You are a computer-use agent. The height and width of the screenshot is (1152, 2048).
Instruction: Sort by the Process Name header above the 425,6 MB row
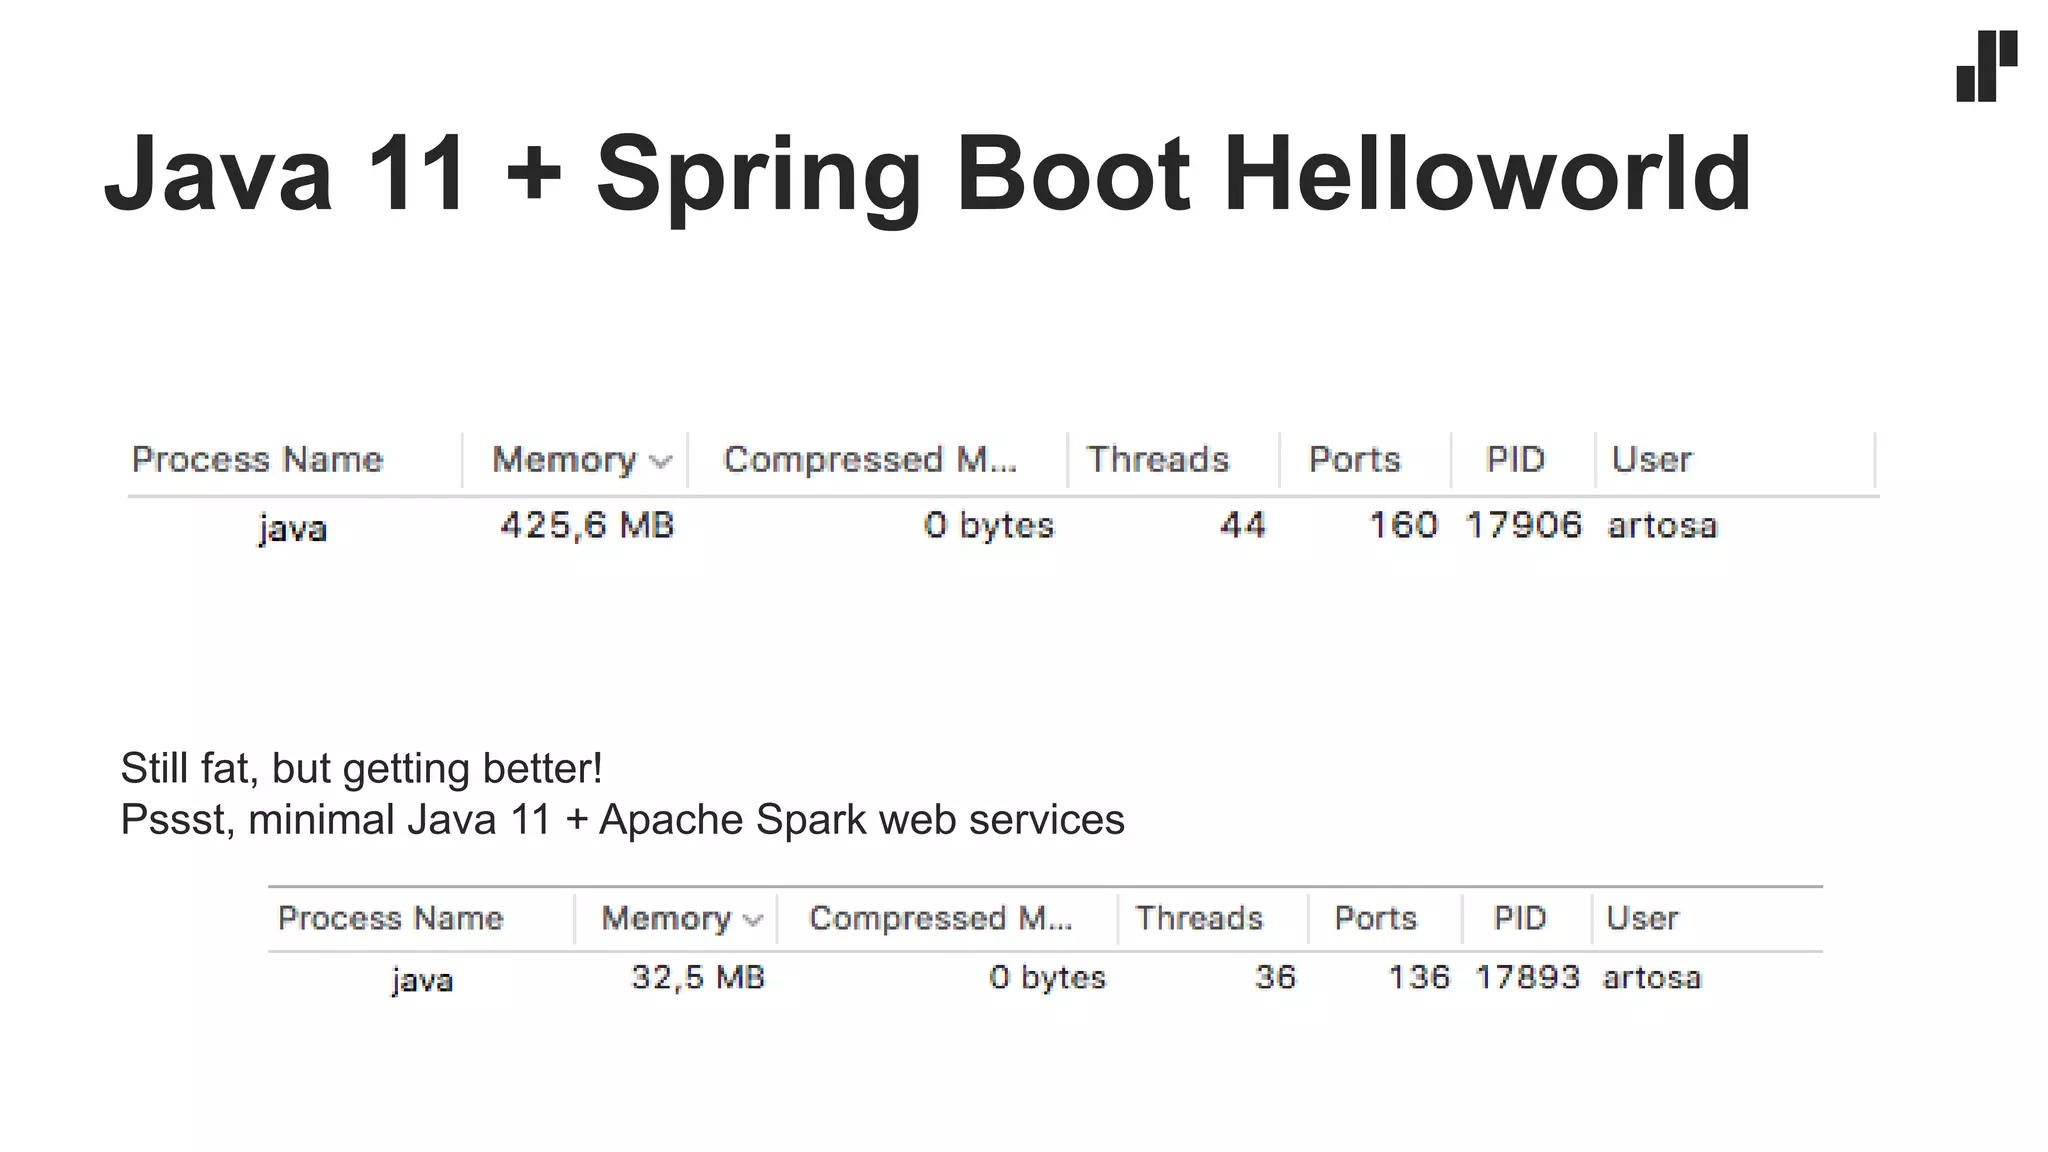(257, 460)
